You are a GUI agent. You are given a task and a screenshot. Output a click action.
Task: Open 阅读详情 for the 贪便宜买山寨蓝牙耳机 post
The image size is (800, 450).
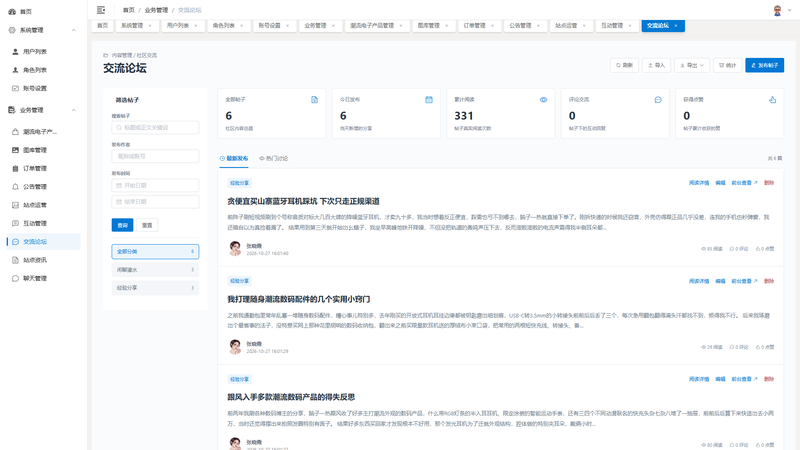point(698,183)
